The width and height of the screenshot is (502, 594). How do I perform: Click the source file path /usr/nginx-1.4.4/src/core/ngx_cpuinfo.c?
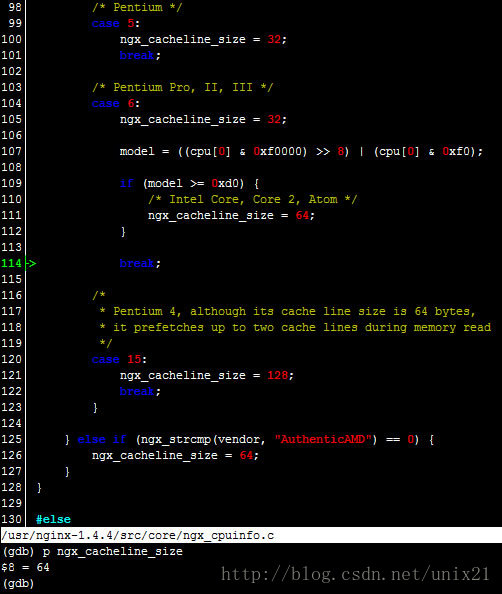pyautogui.click(x=138, y=535)
